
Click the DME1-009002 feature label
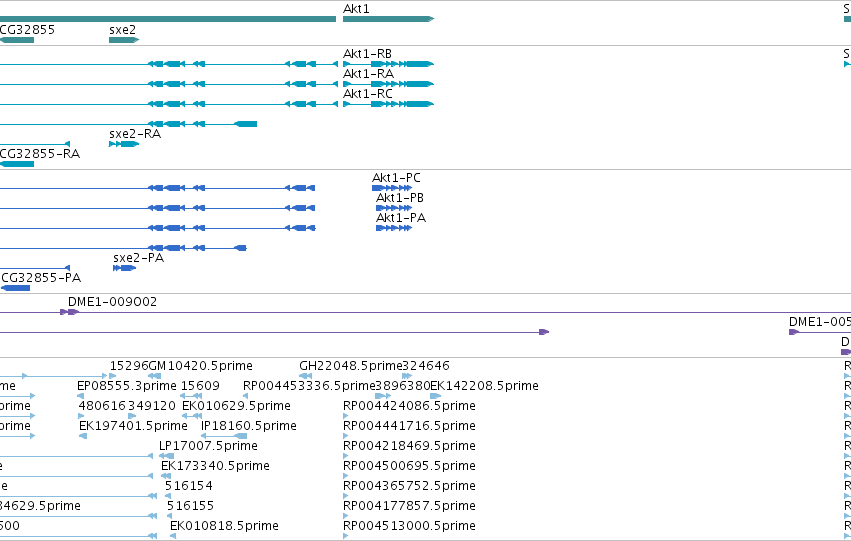pyautogui.click(x=112, y=302)
